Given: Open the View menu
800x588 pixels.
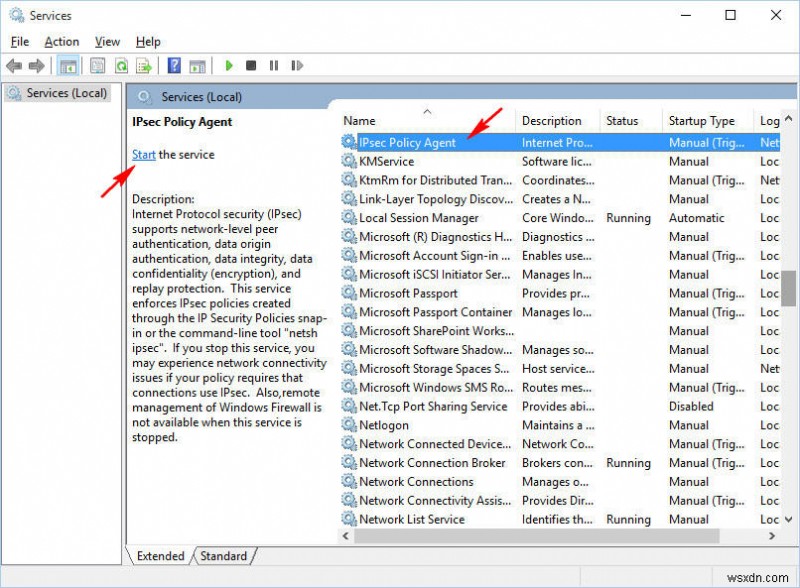Looking at the screenshot, I should pos(106,41).
